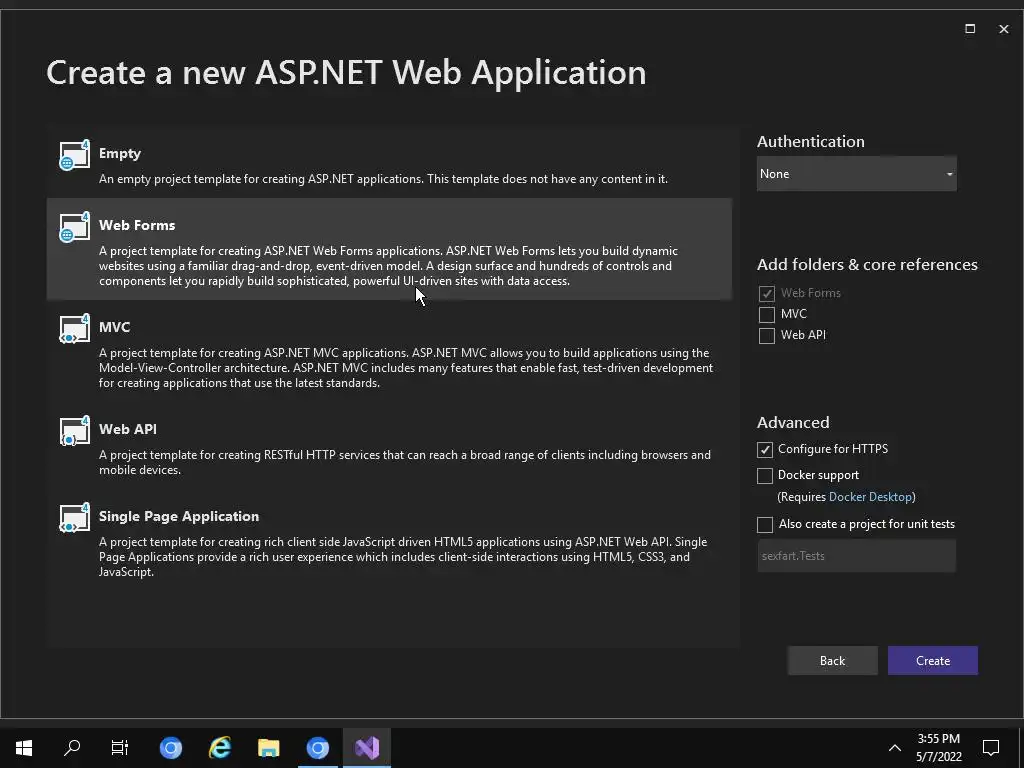Open Task View from the taskbar
This screenshot has width=1024, height=768.
click(x=120, y=747)
